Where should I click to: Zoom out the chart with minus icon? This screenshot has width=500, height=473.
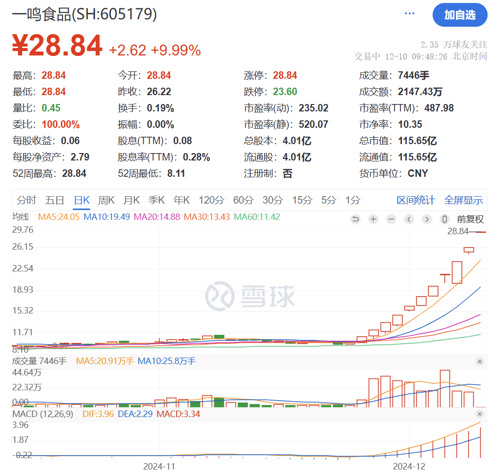[391, 219]
